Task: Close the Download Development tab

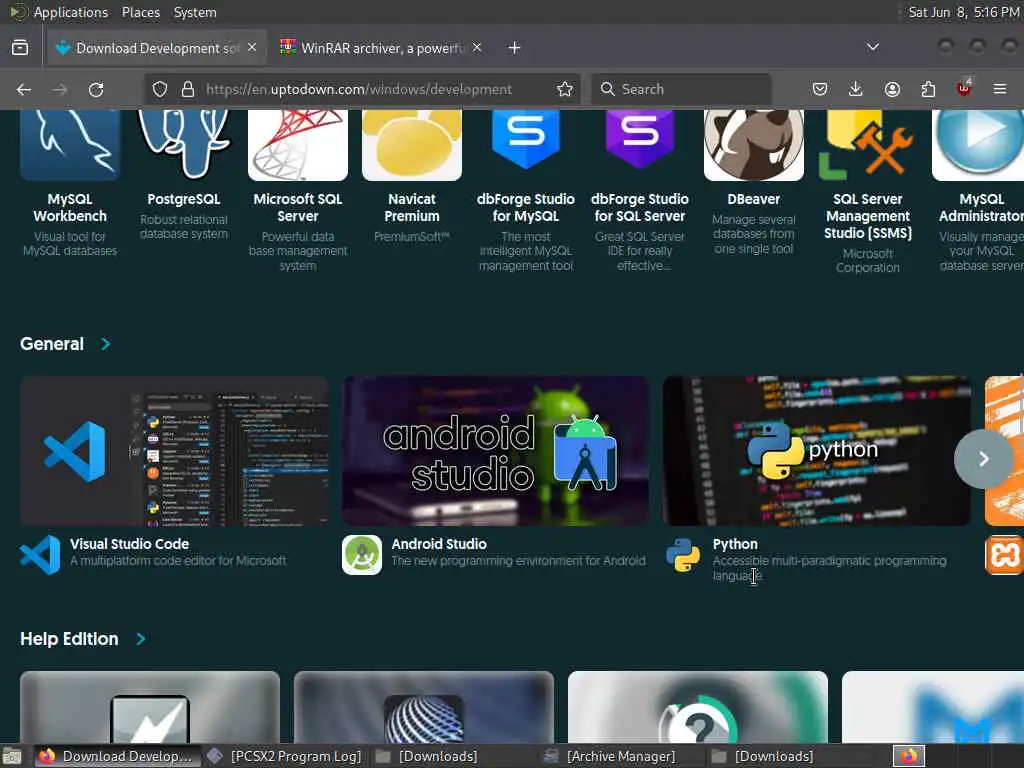Action: tap(252, 48)
